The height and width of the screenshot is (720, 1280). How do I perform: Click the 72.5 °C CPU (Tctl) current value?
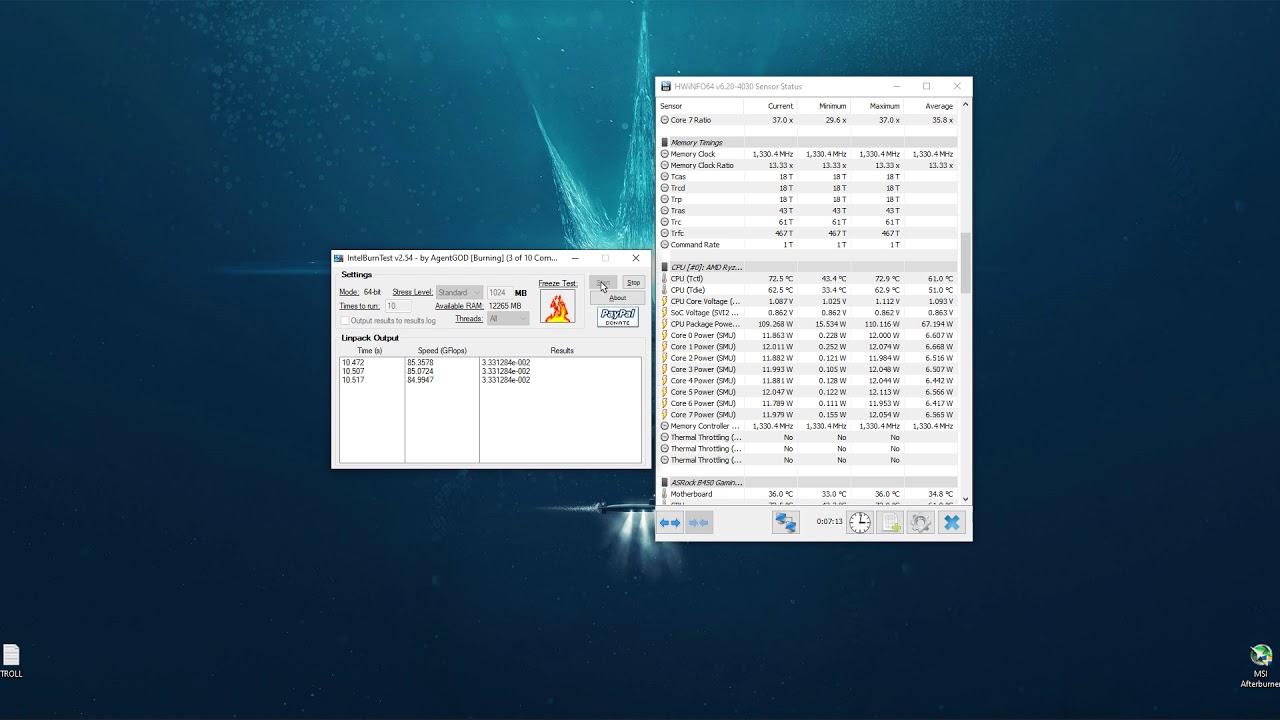781,279
